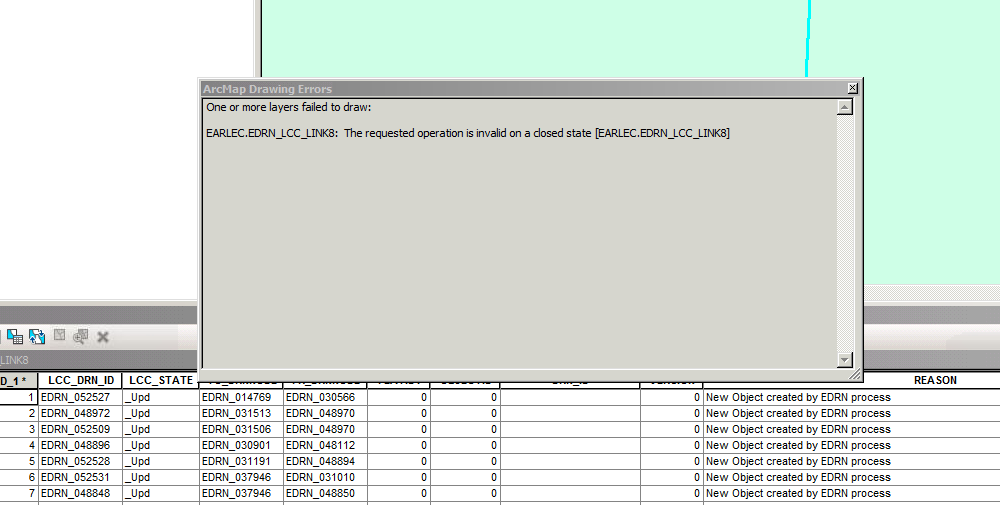
Task: Click cell EDRN_031513
Action: click(241, 413)
